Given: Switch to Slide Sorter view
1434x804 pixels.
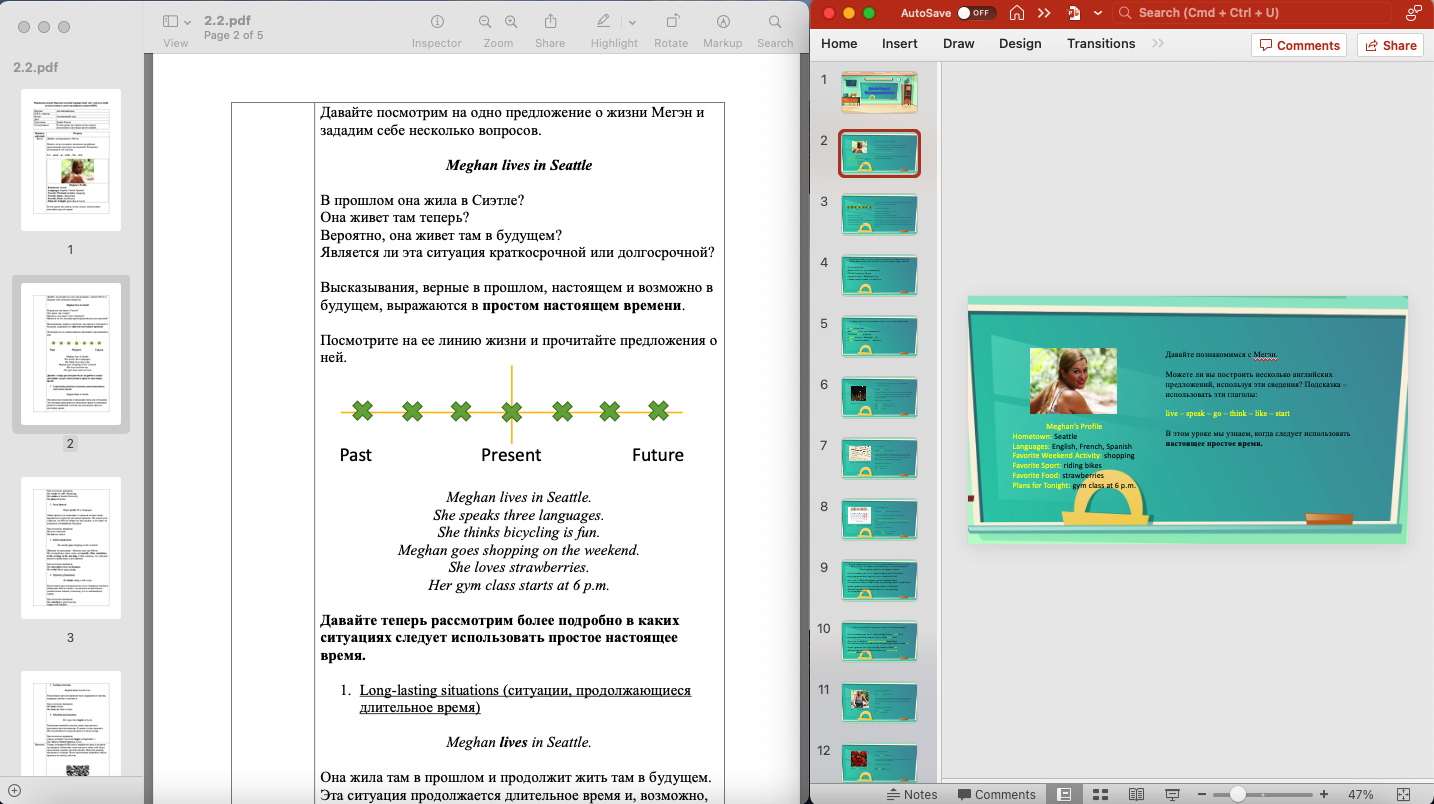Looking at the screenshot, I should [1100, 794].
